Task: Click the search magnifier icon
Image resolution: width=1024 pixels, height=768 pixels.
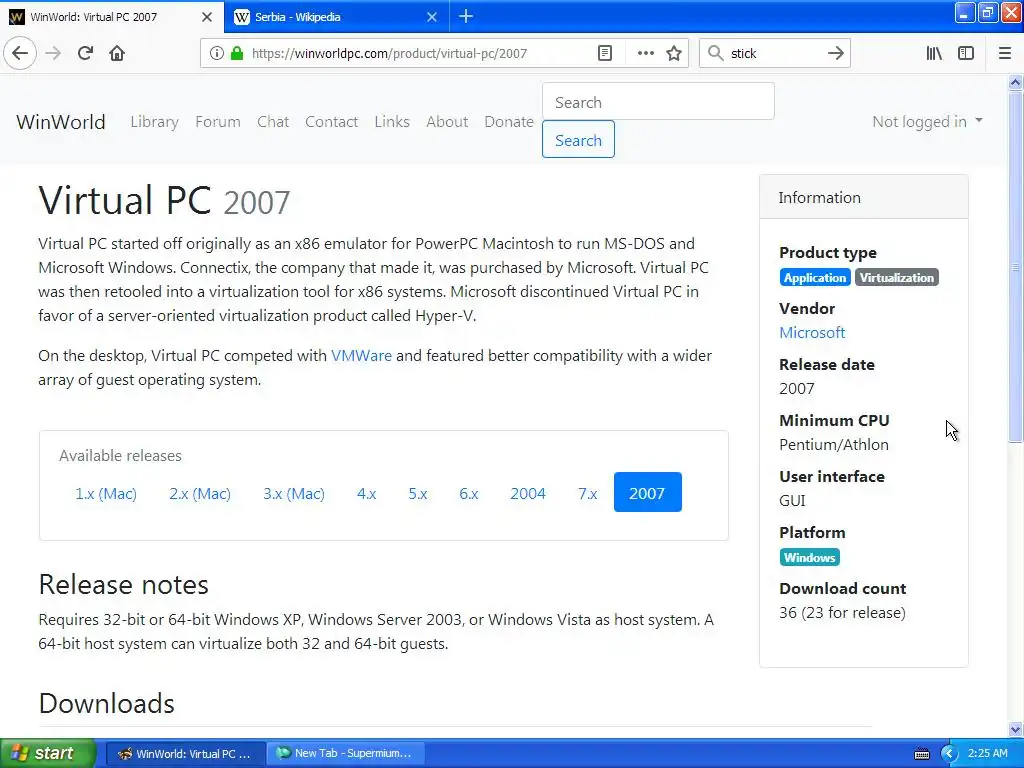Action: (716, 54)
